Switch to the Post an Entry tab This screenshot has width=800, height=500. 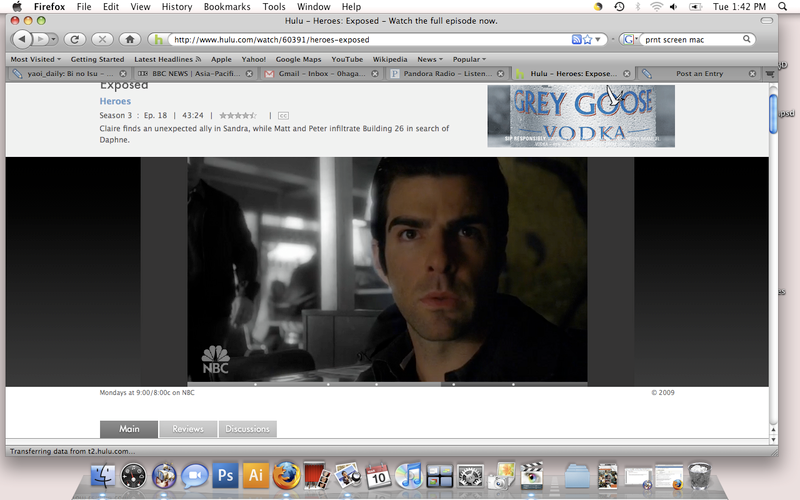[x=699, y=73]
